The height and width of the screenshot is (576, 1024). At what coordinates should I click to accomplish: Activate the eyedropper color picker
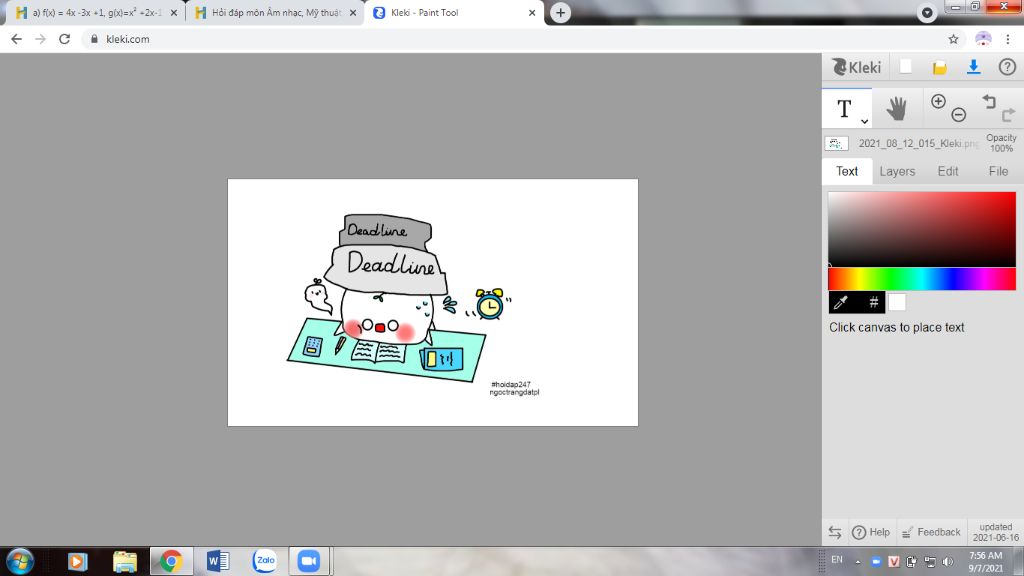point(841,302)
